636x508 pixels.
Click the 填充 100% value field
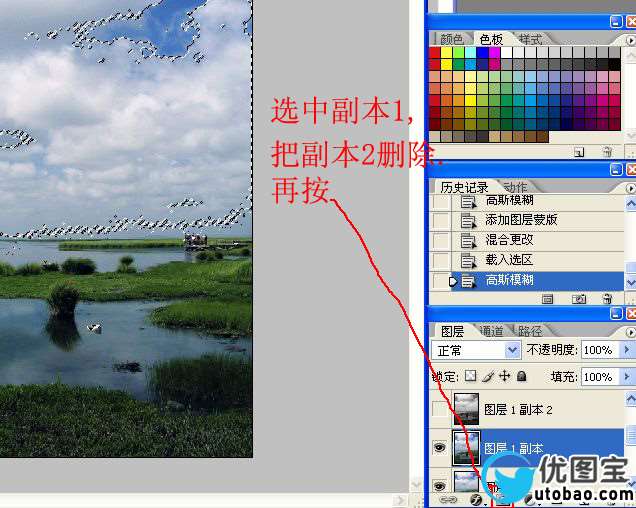pos(600,377)
